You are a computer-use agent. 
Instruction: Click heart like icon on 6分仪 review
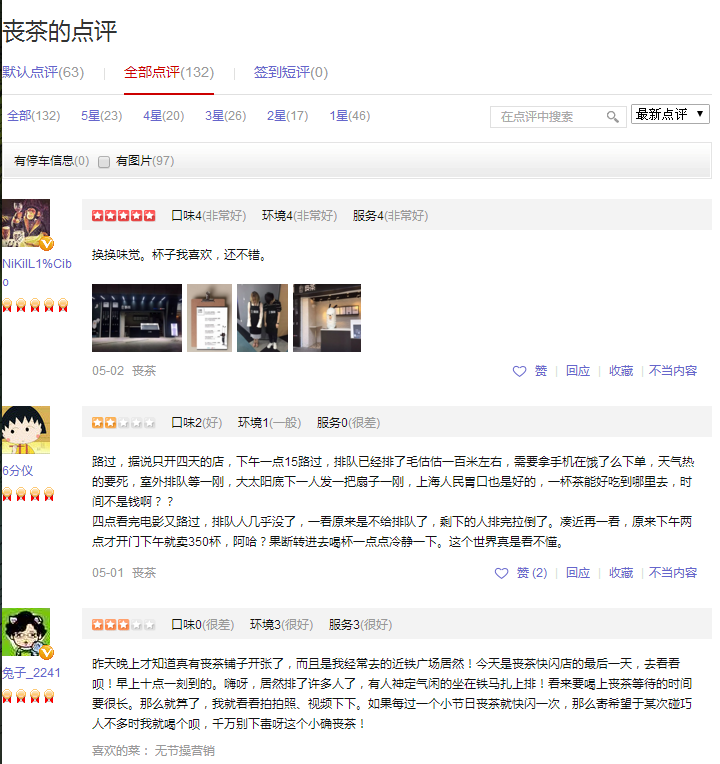tap(501, 573)
